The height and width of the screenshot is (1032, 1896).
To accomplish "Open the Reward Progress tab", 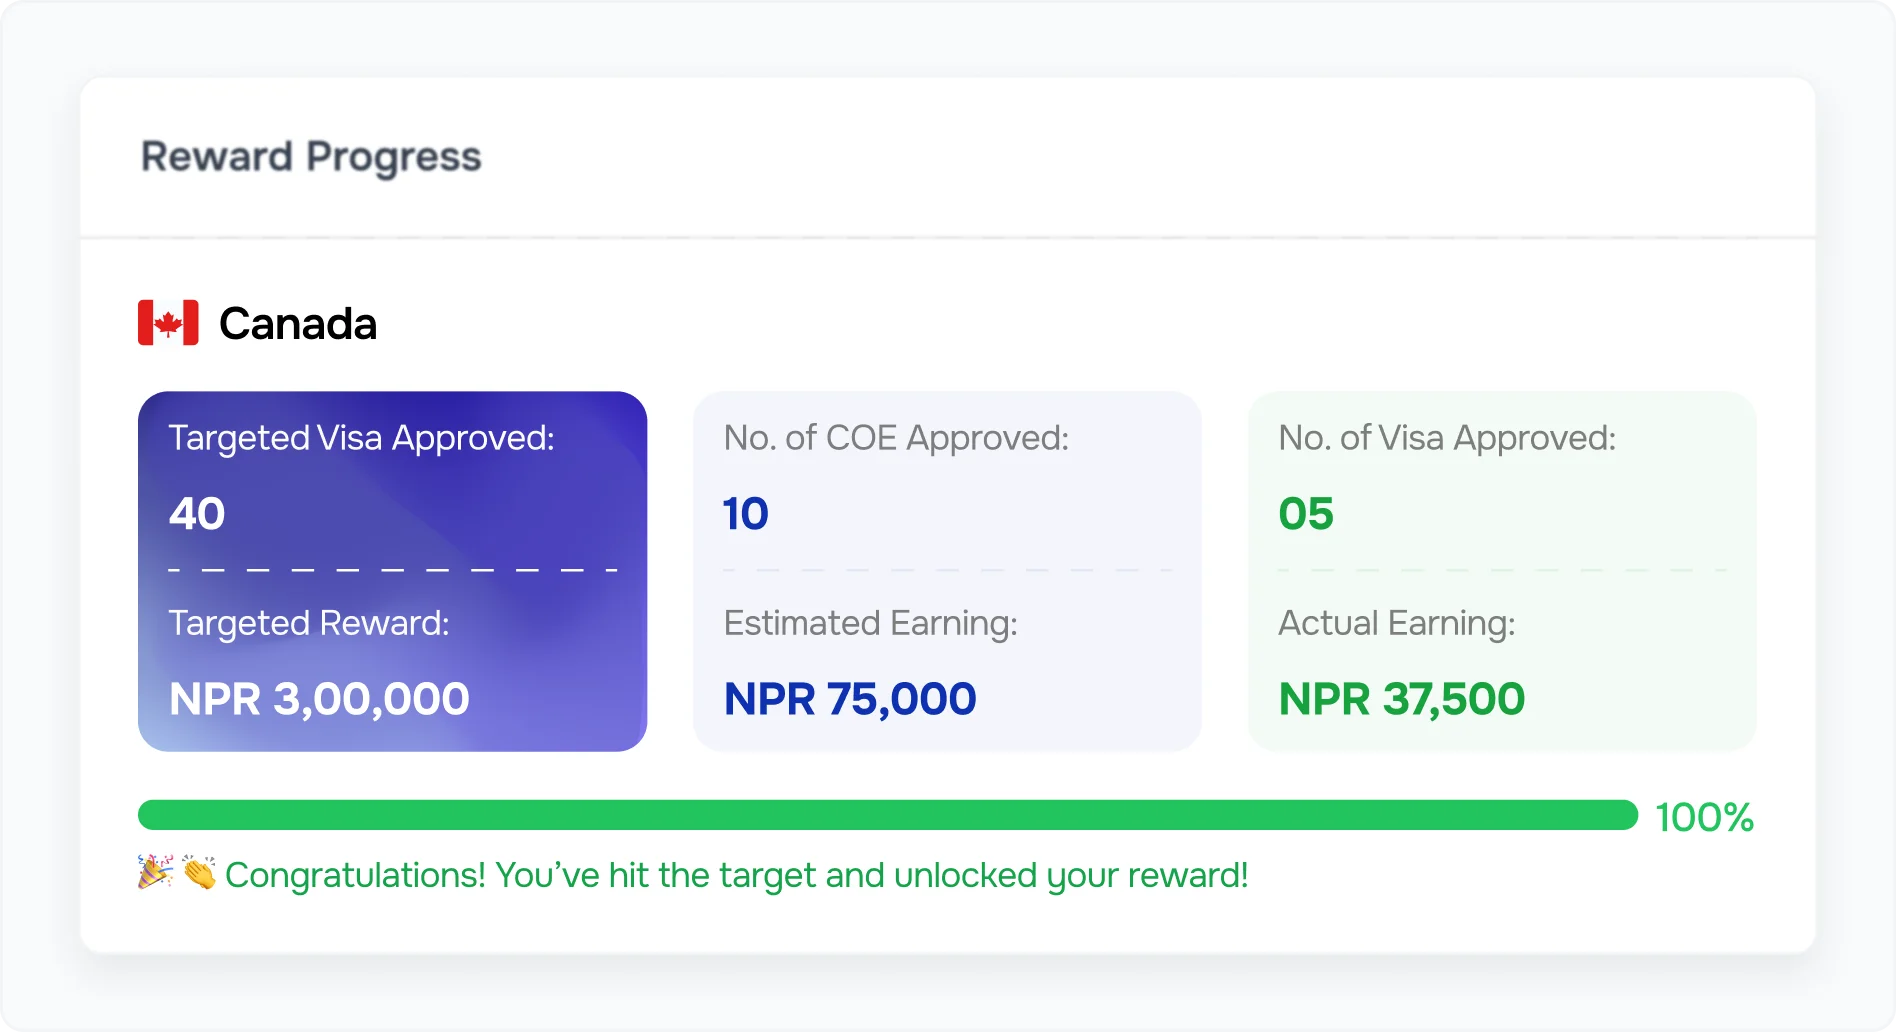I will pos(311,156).
